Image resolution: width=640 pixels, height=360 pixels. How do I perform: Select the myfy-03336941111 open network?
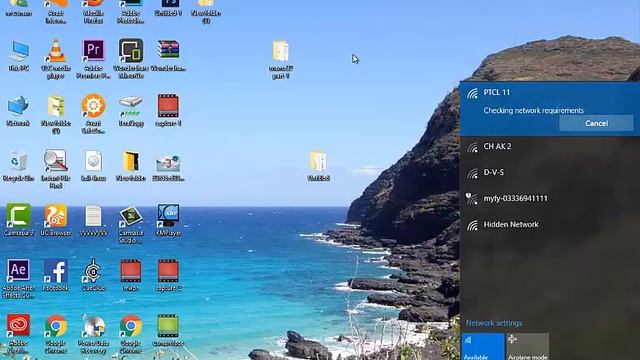coord(550,199)
